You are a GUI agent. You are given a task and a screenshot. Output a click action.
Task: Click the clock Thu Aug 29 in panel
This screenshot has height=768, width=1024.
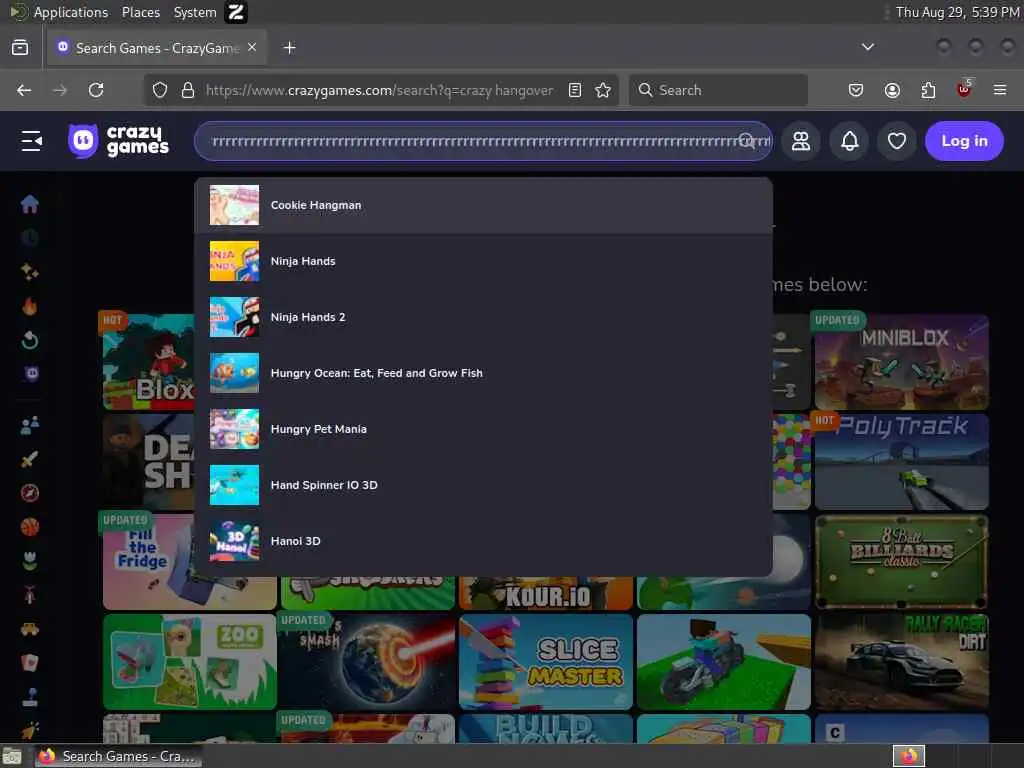(x=957, y=12)
